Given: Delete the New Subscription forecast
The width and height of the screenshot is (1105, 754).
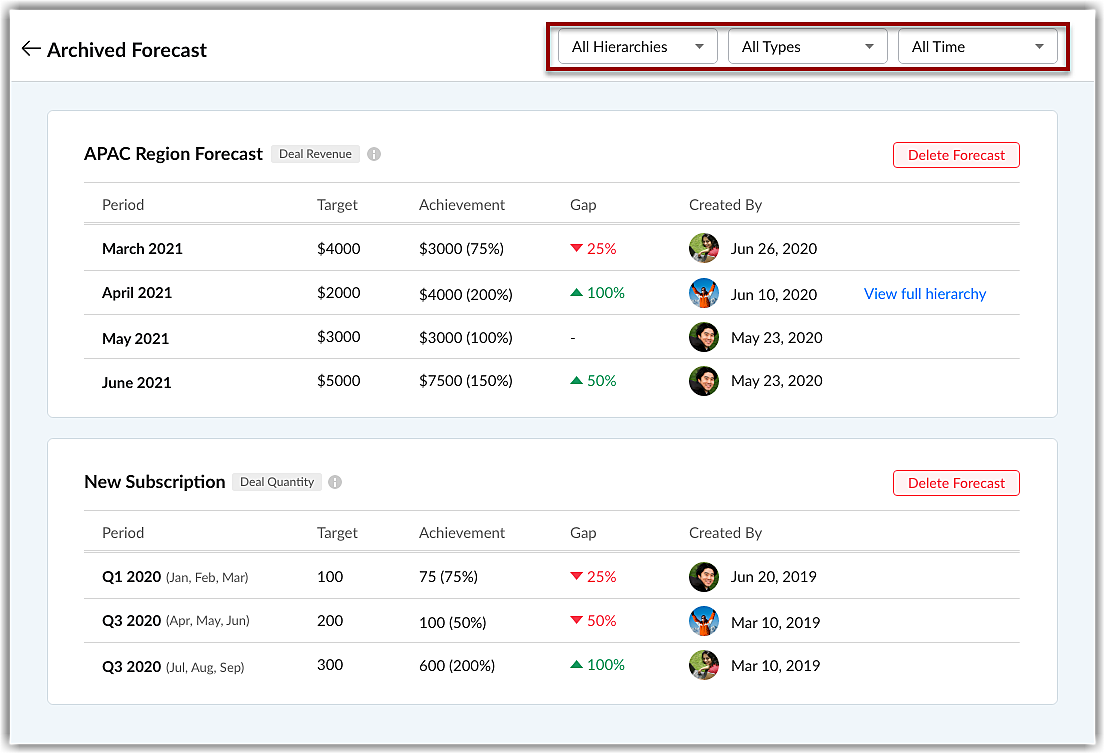Looking at the screenshot, I should (956, 483).
